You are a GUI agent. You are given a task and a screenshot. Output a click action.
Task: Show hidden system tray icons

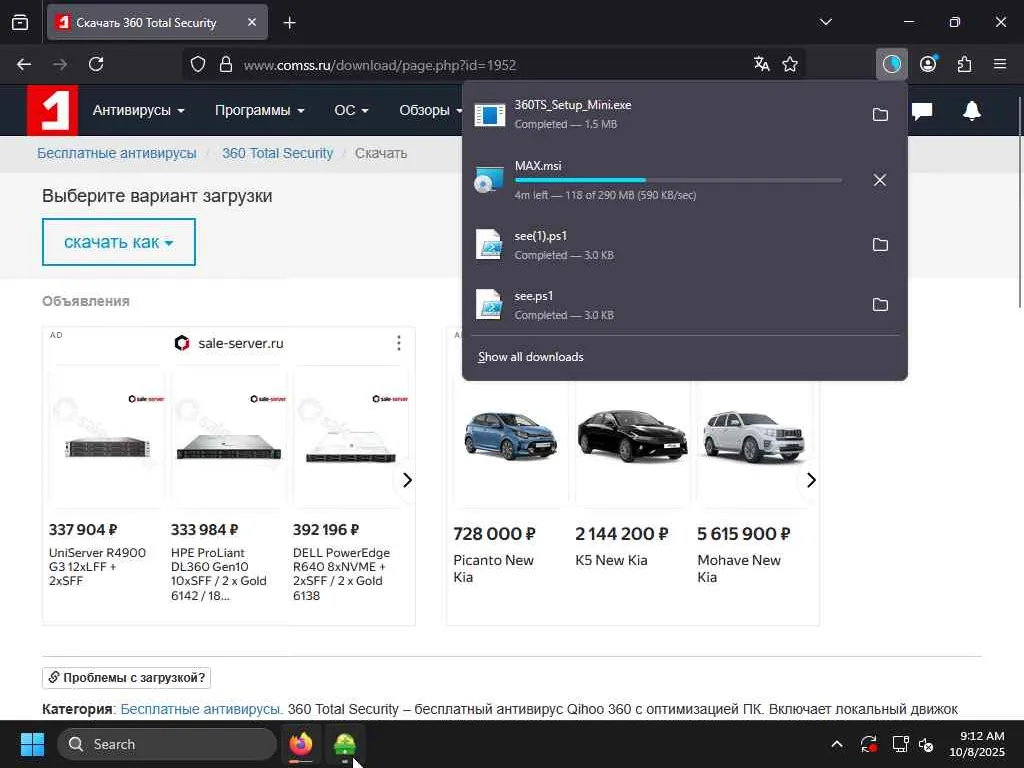pyautogui.click(x=837, y=744)
